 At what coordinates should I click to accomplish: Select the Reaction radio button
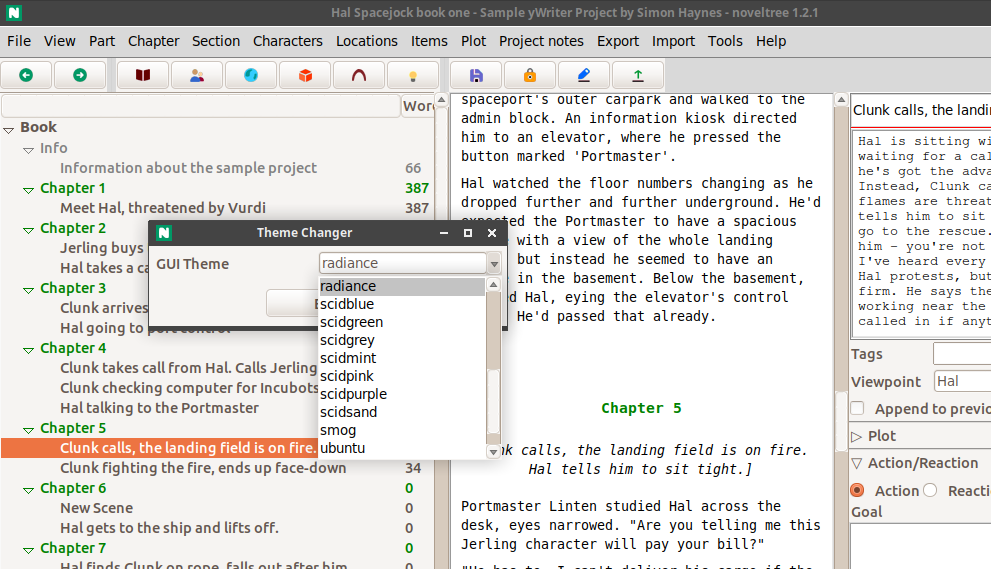[x=930, y=490]
